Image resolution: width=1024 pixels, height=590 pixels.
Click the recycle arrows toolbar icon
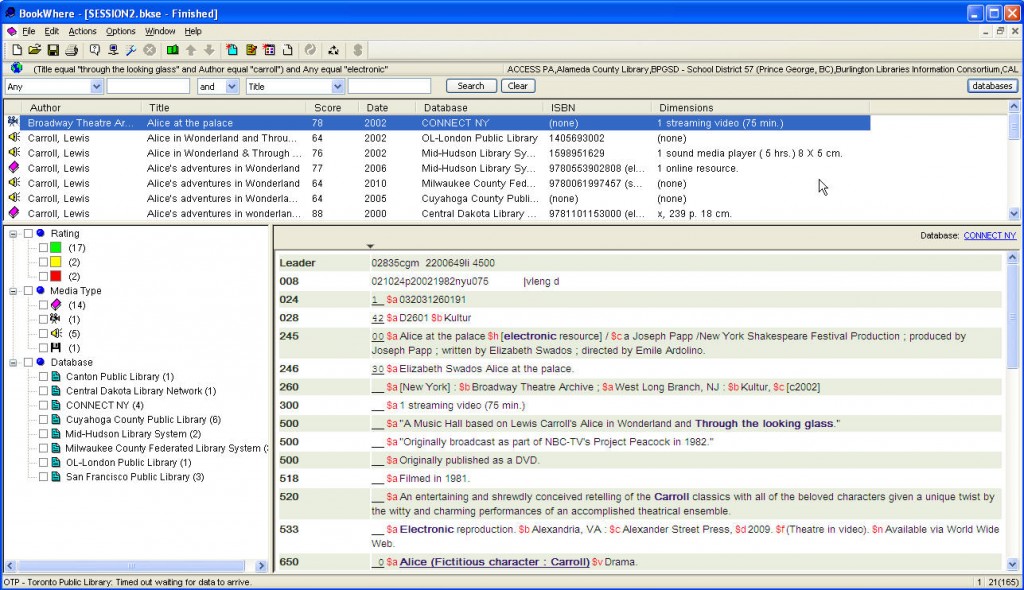[334, 50]
